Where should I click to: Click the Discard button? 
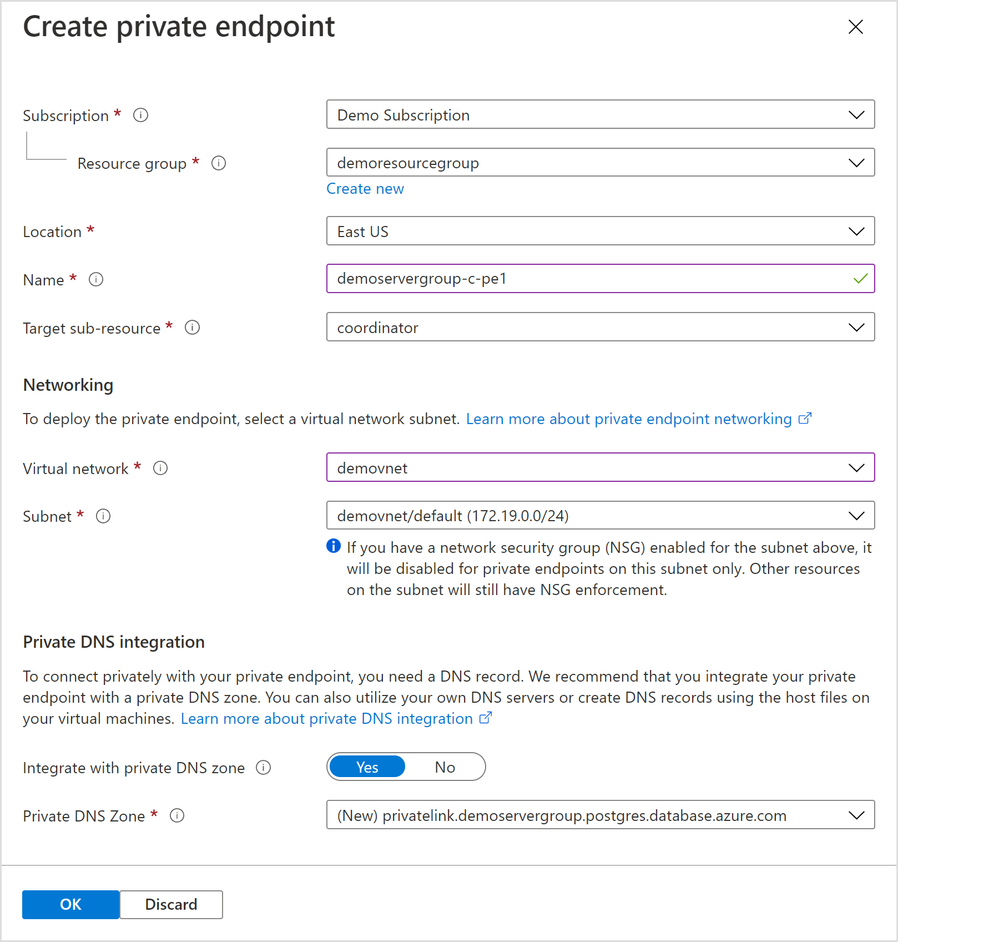pyautogui.click(x=171, y=904)
